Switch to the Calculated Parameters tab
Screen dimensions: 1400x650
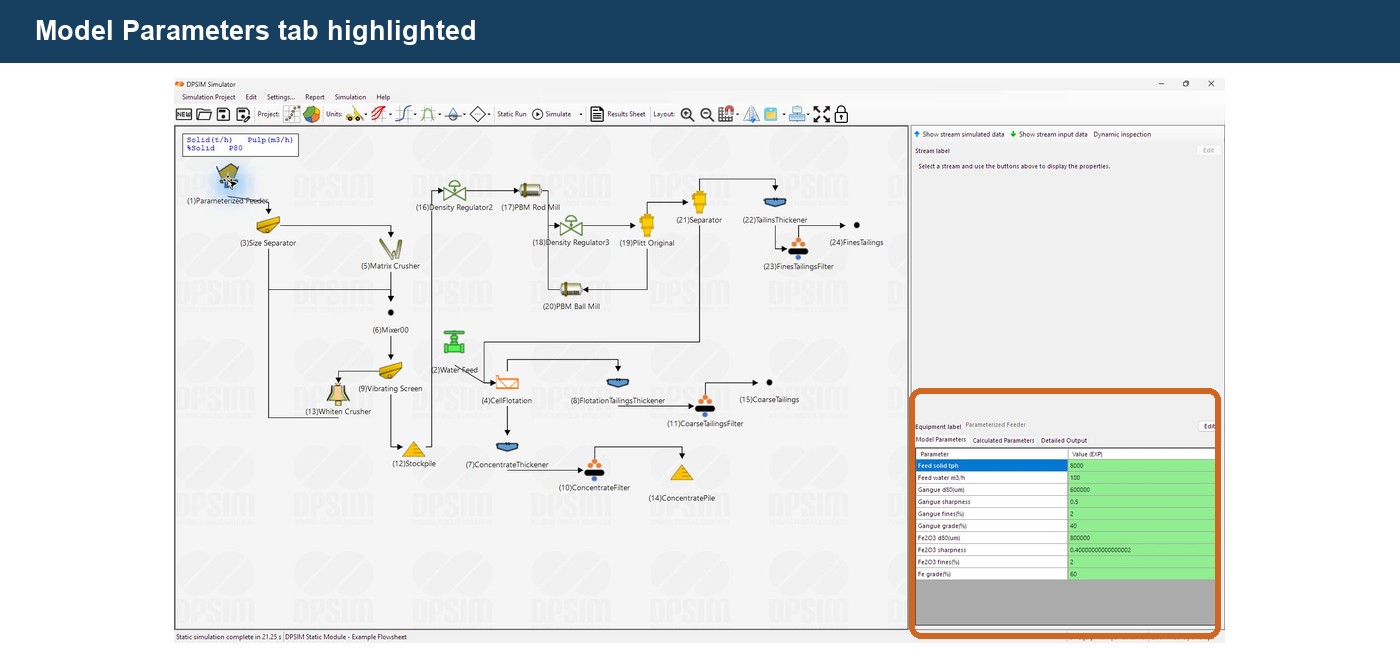1003,440
